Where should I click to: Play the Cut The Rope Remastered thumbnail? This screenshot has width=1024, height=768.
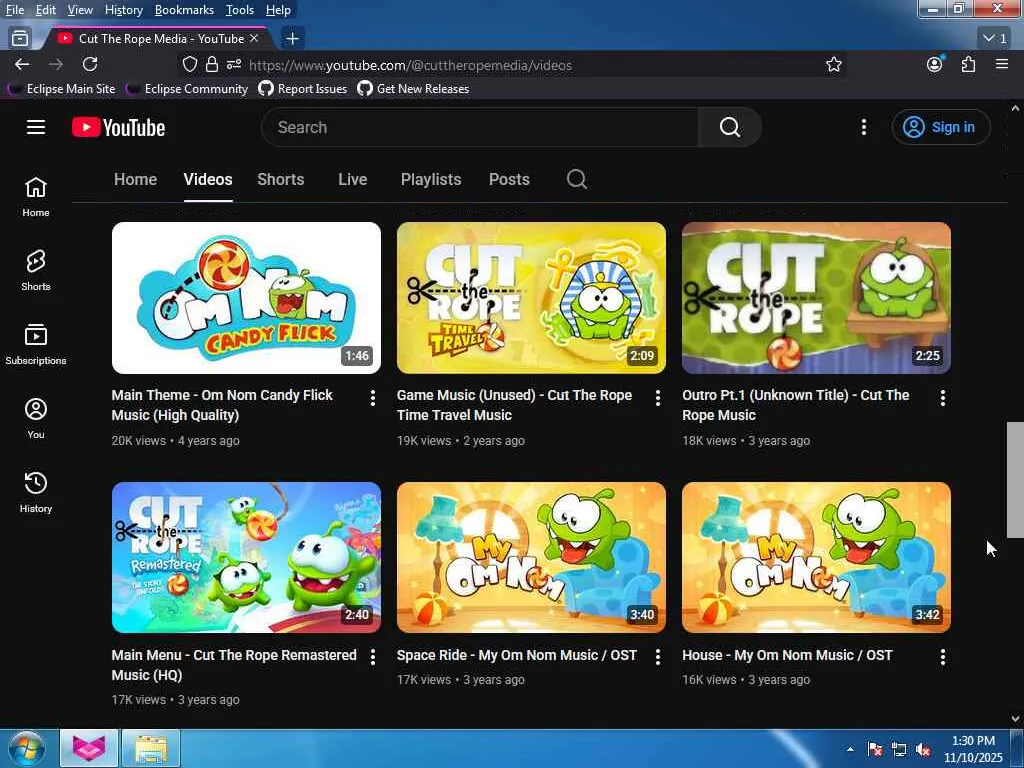(x=246, y=557)
